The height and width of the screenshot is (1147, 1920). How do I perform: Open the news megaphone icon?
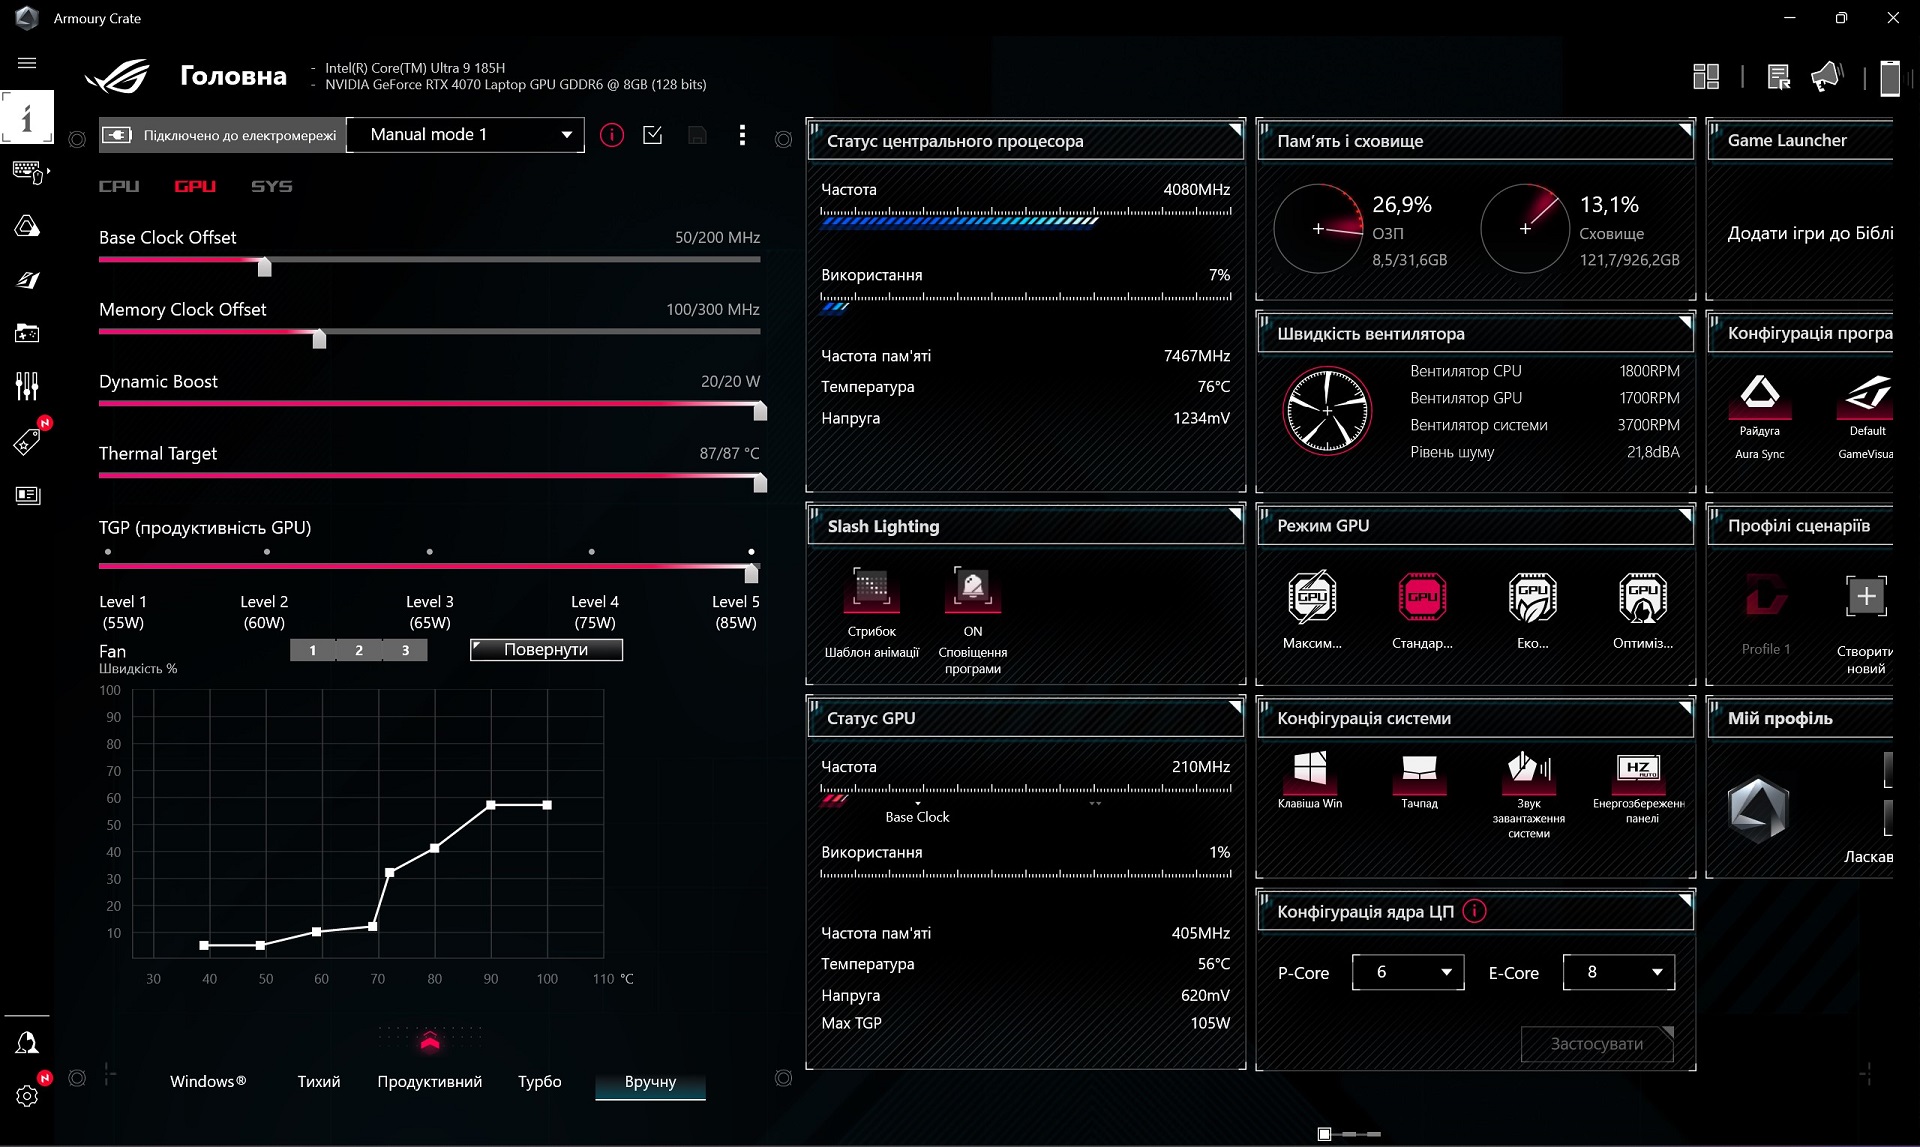[1826, 77]
